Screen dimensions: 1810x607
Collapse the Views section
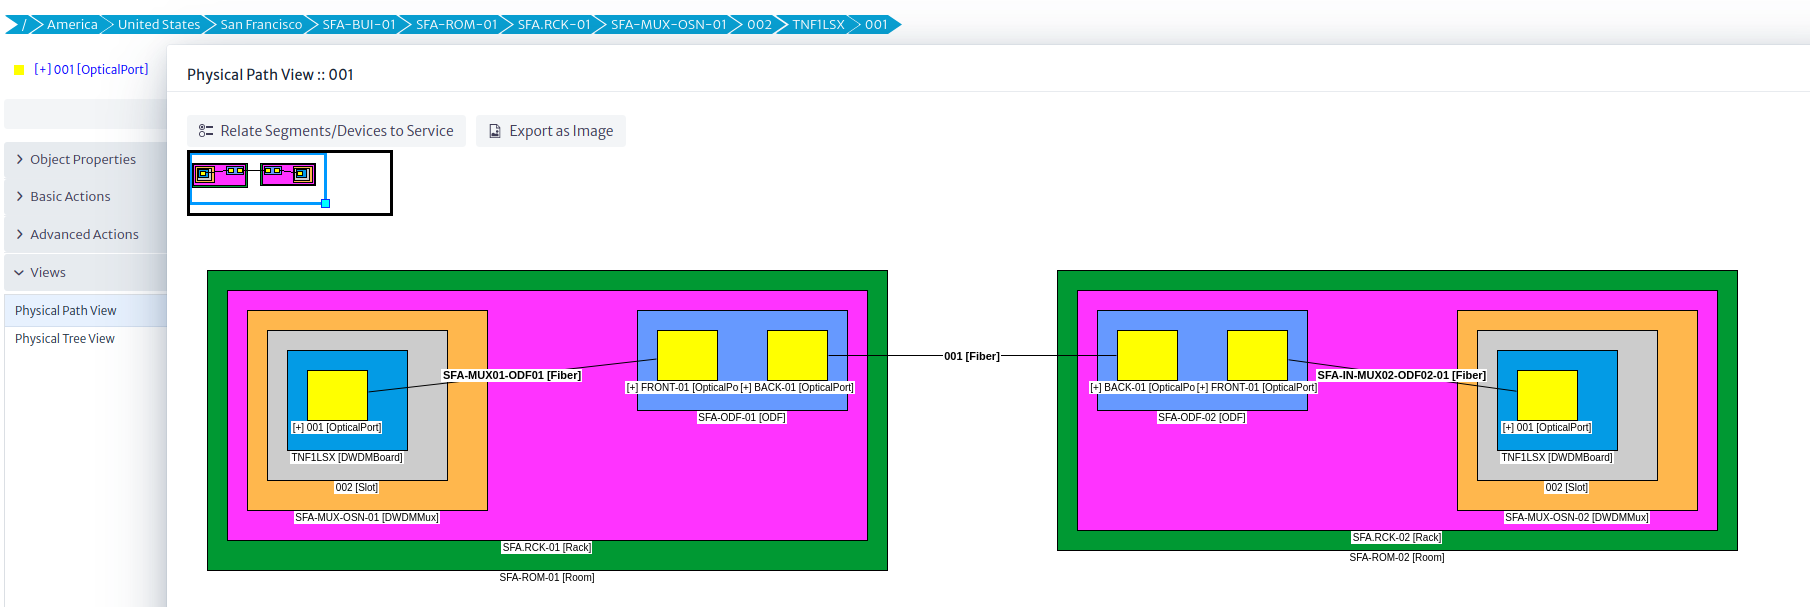[47, 273]
